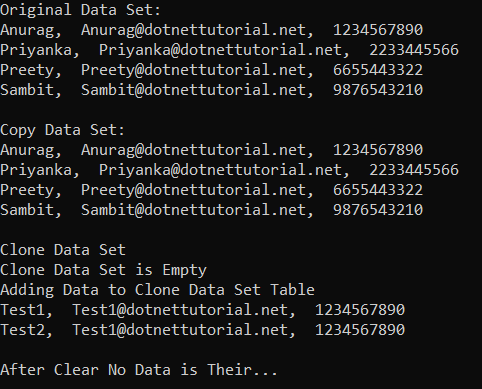Click the 'Clone Data Set is Empty' line
The height and width of the screenshot is (389, 482).
coord(103,270)
